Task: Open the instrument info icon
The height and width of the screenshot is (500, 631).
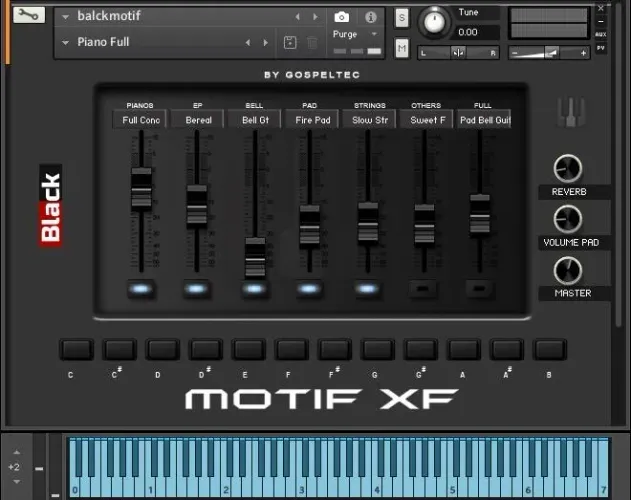Action: (370, 17)
